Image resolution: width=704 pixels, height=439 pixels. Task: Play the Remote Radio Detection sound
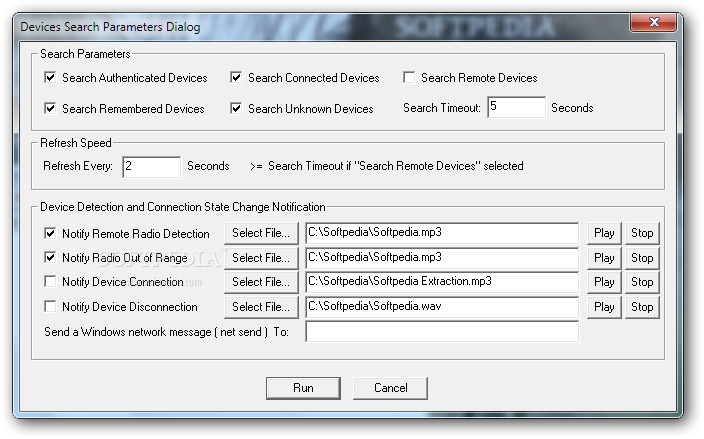point(604,233)
